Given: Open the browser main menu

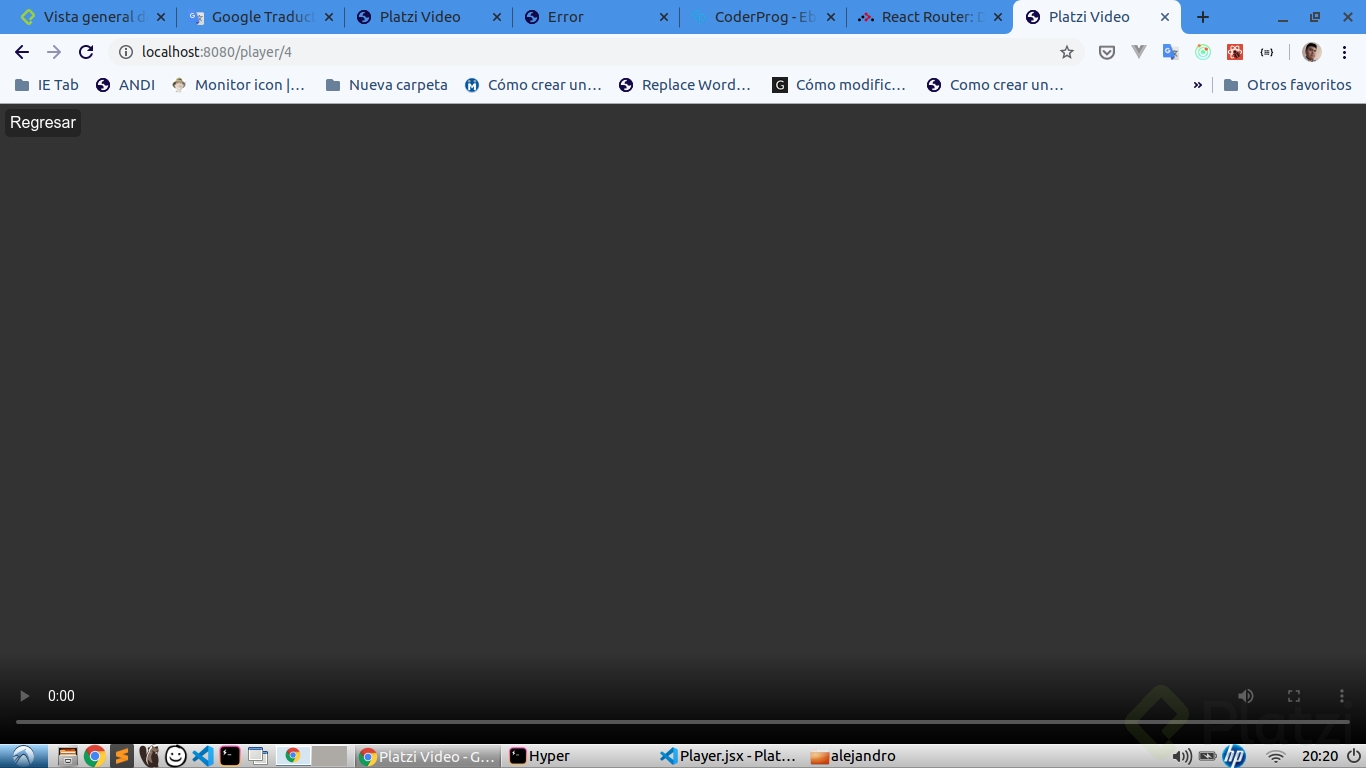Looking at the screenshot, I should [x=1345, y=52].
